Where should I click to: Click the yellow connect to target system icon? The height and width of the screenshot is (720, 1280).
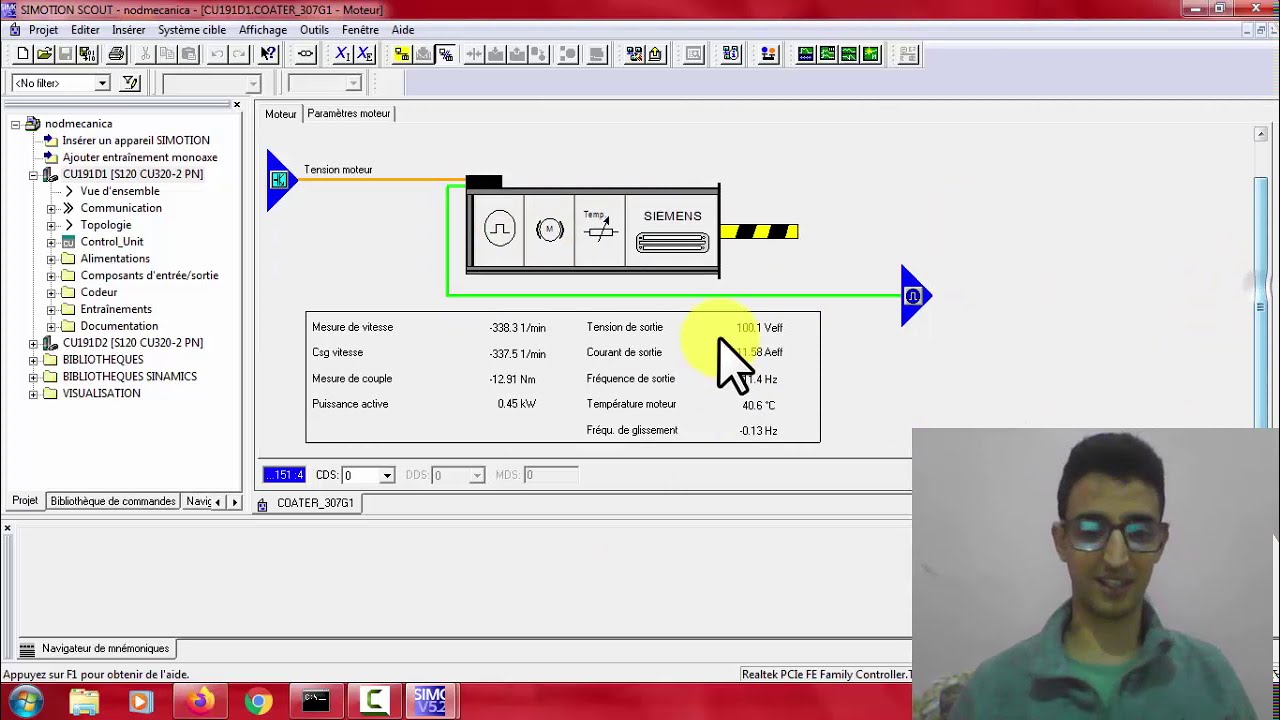pyautogui.click(x=402, y=54)
